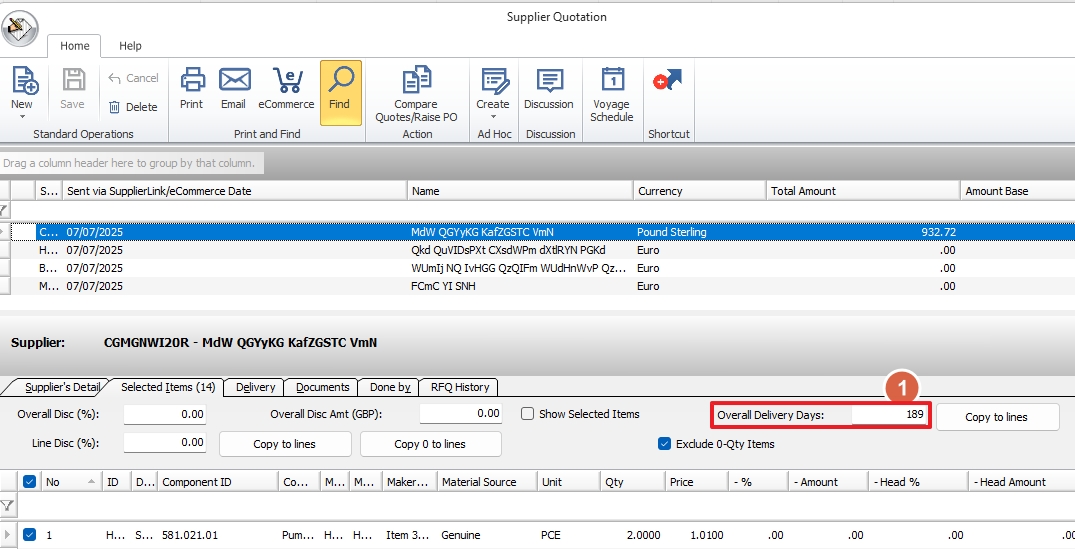Open the eCommerce cart icon

[287, 80]
